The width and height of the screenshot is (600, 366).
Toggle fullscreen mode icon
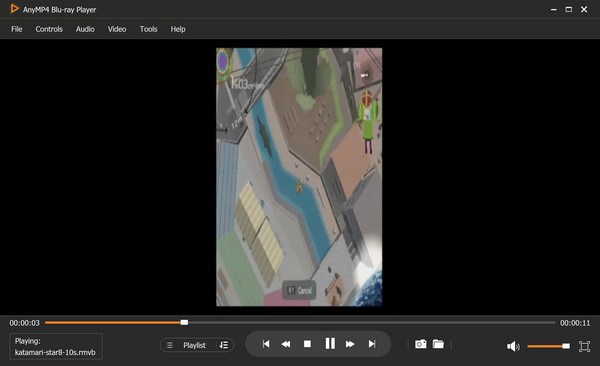[x=584, y=346]
